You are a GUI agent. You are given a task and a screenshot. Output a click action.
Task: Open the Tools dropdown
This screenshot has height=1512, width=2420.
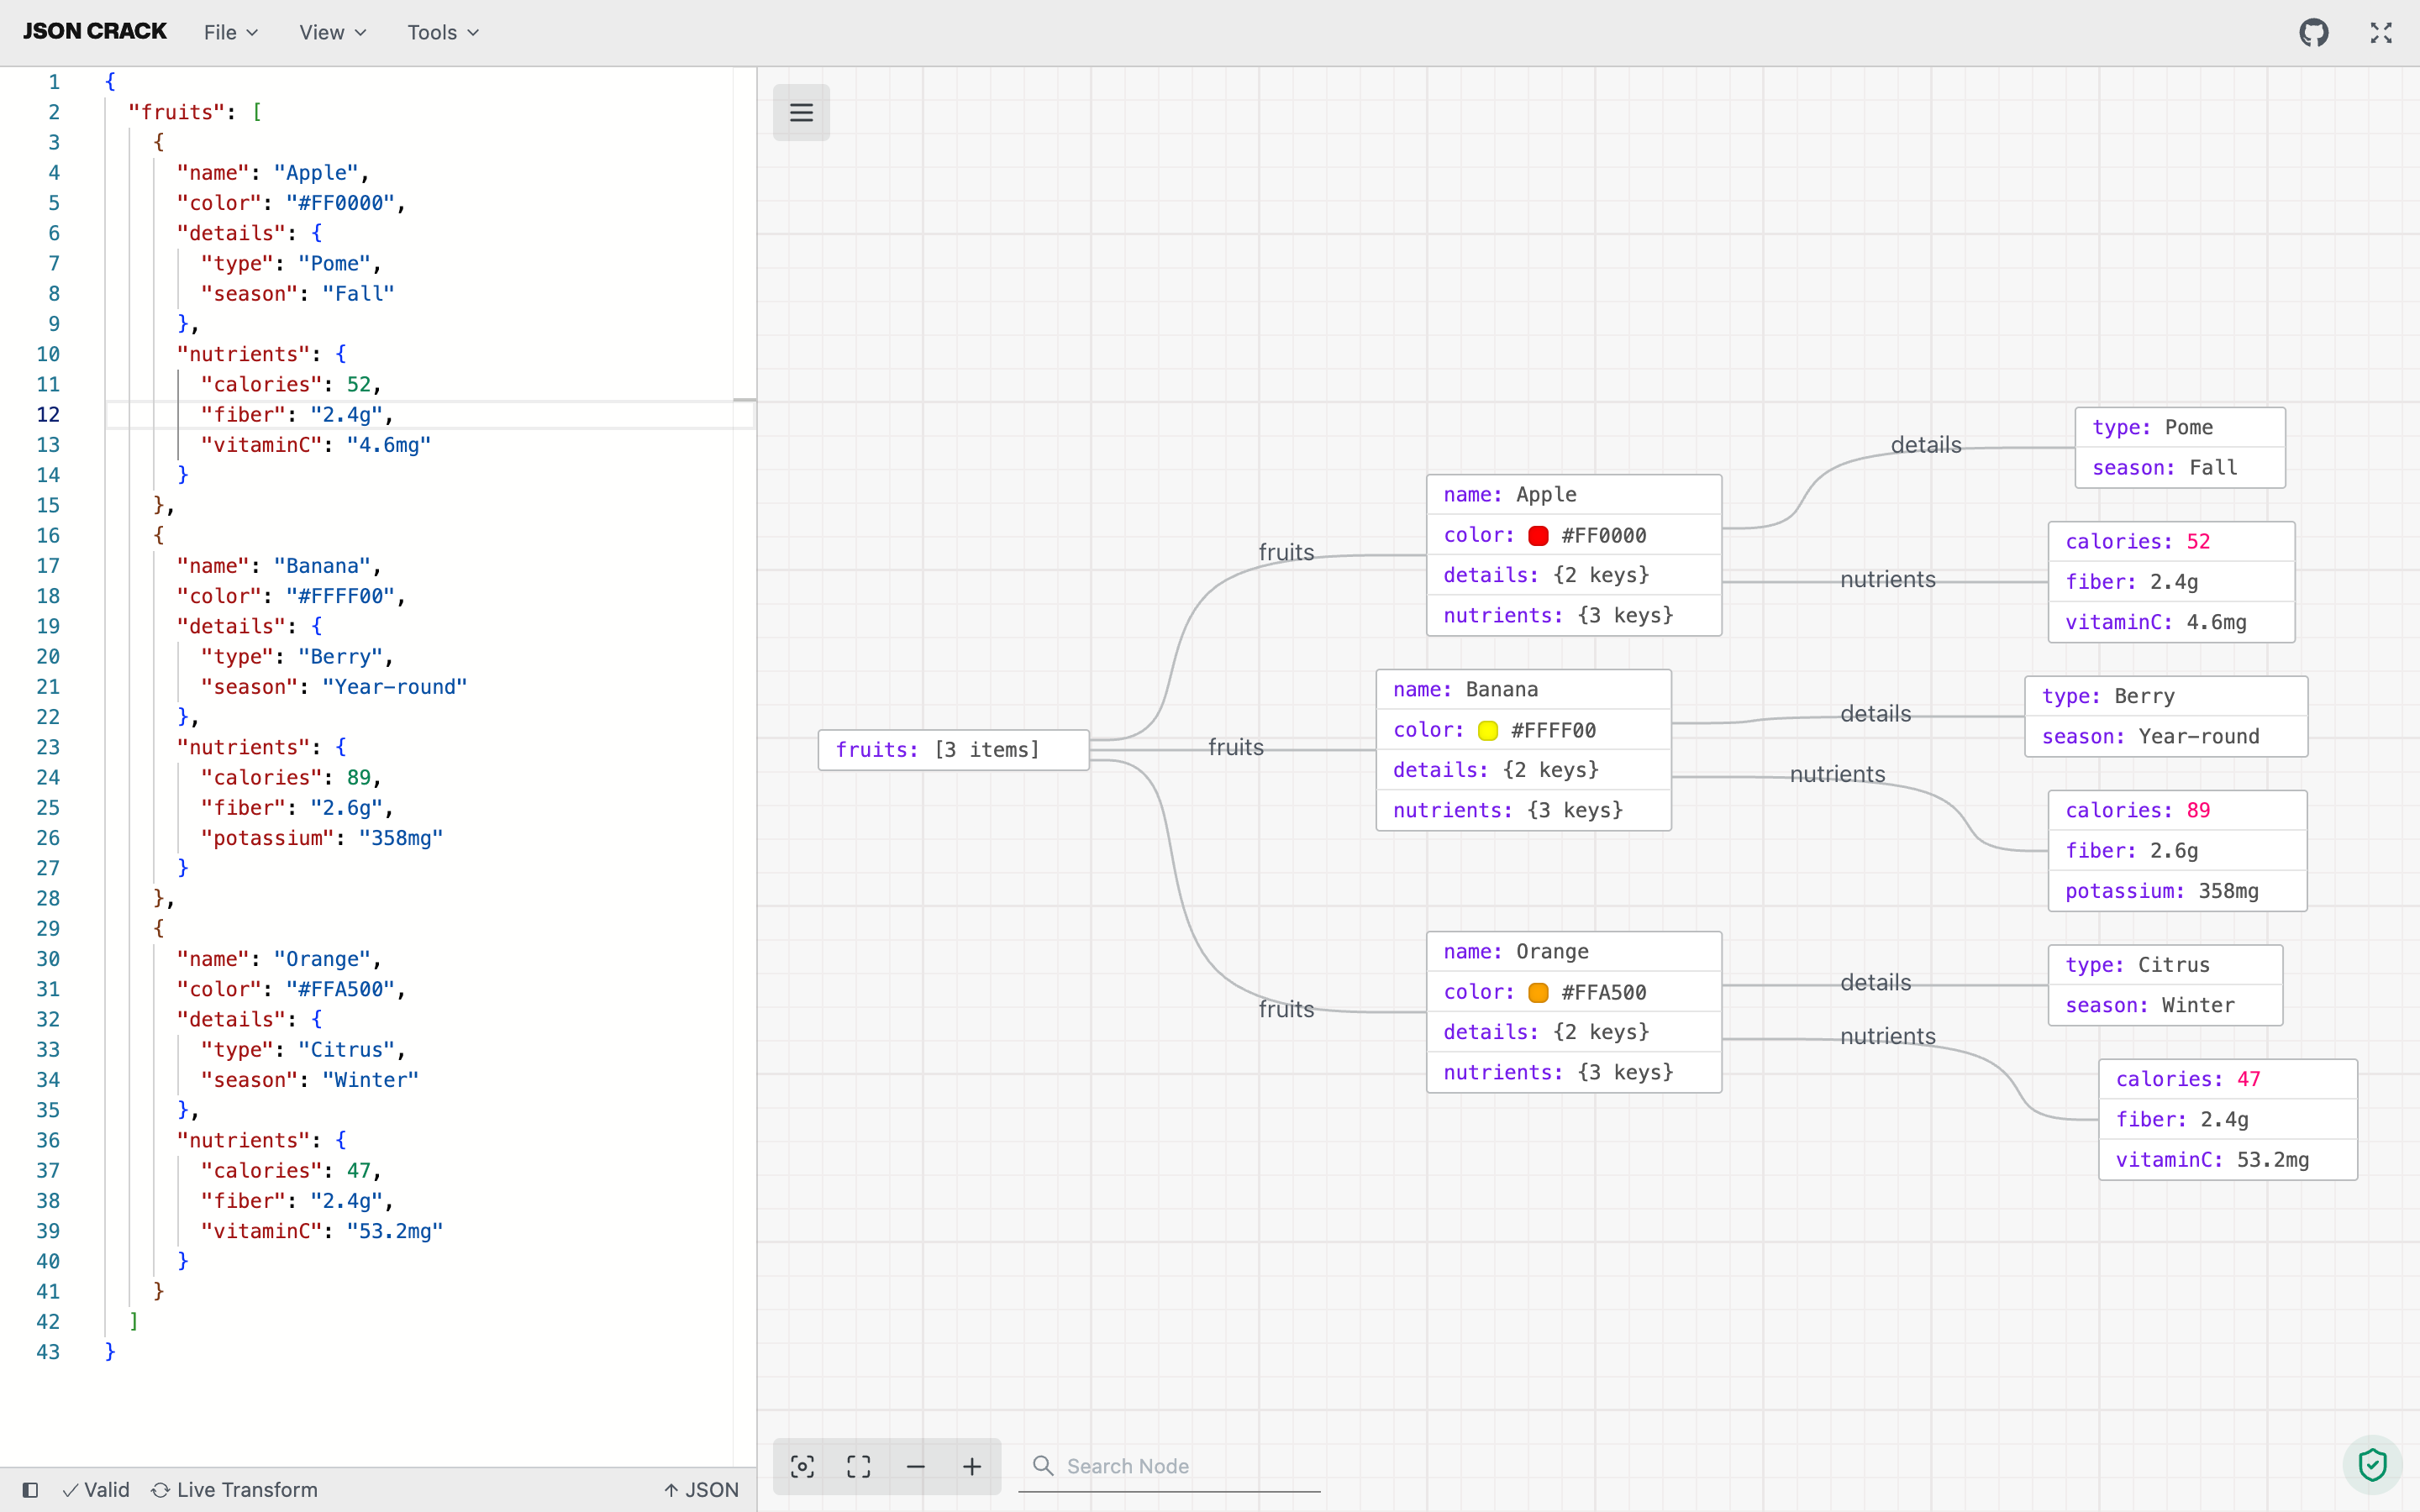(x=443, y=32)
